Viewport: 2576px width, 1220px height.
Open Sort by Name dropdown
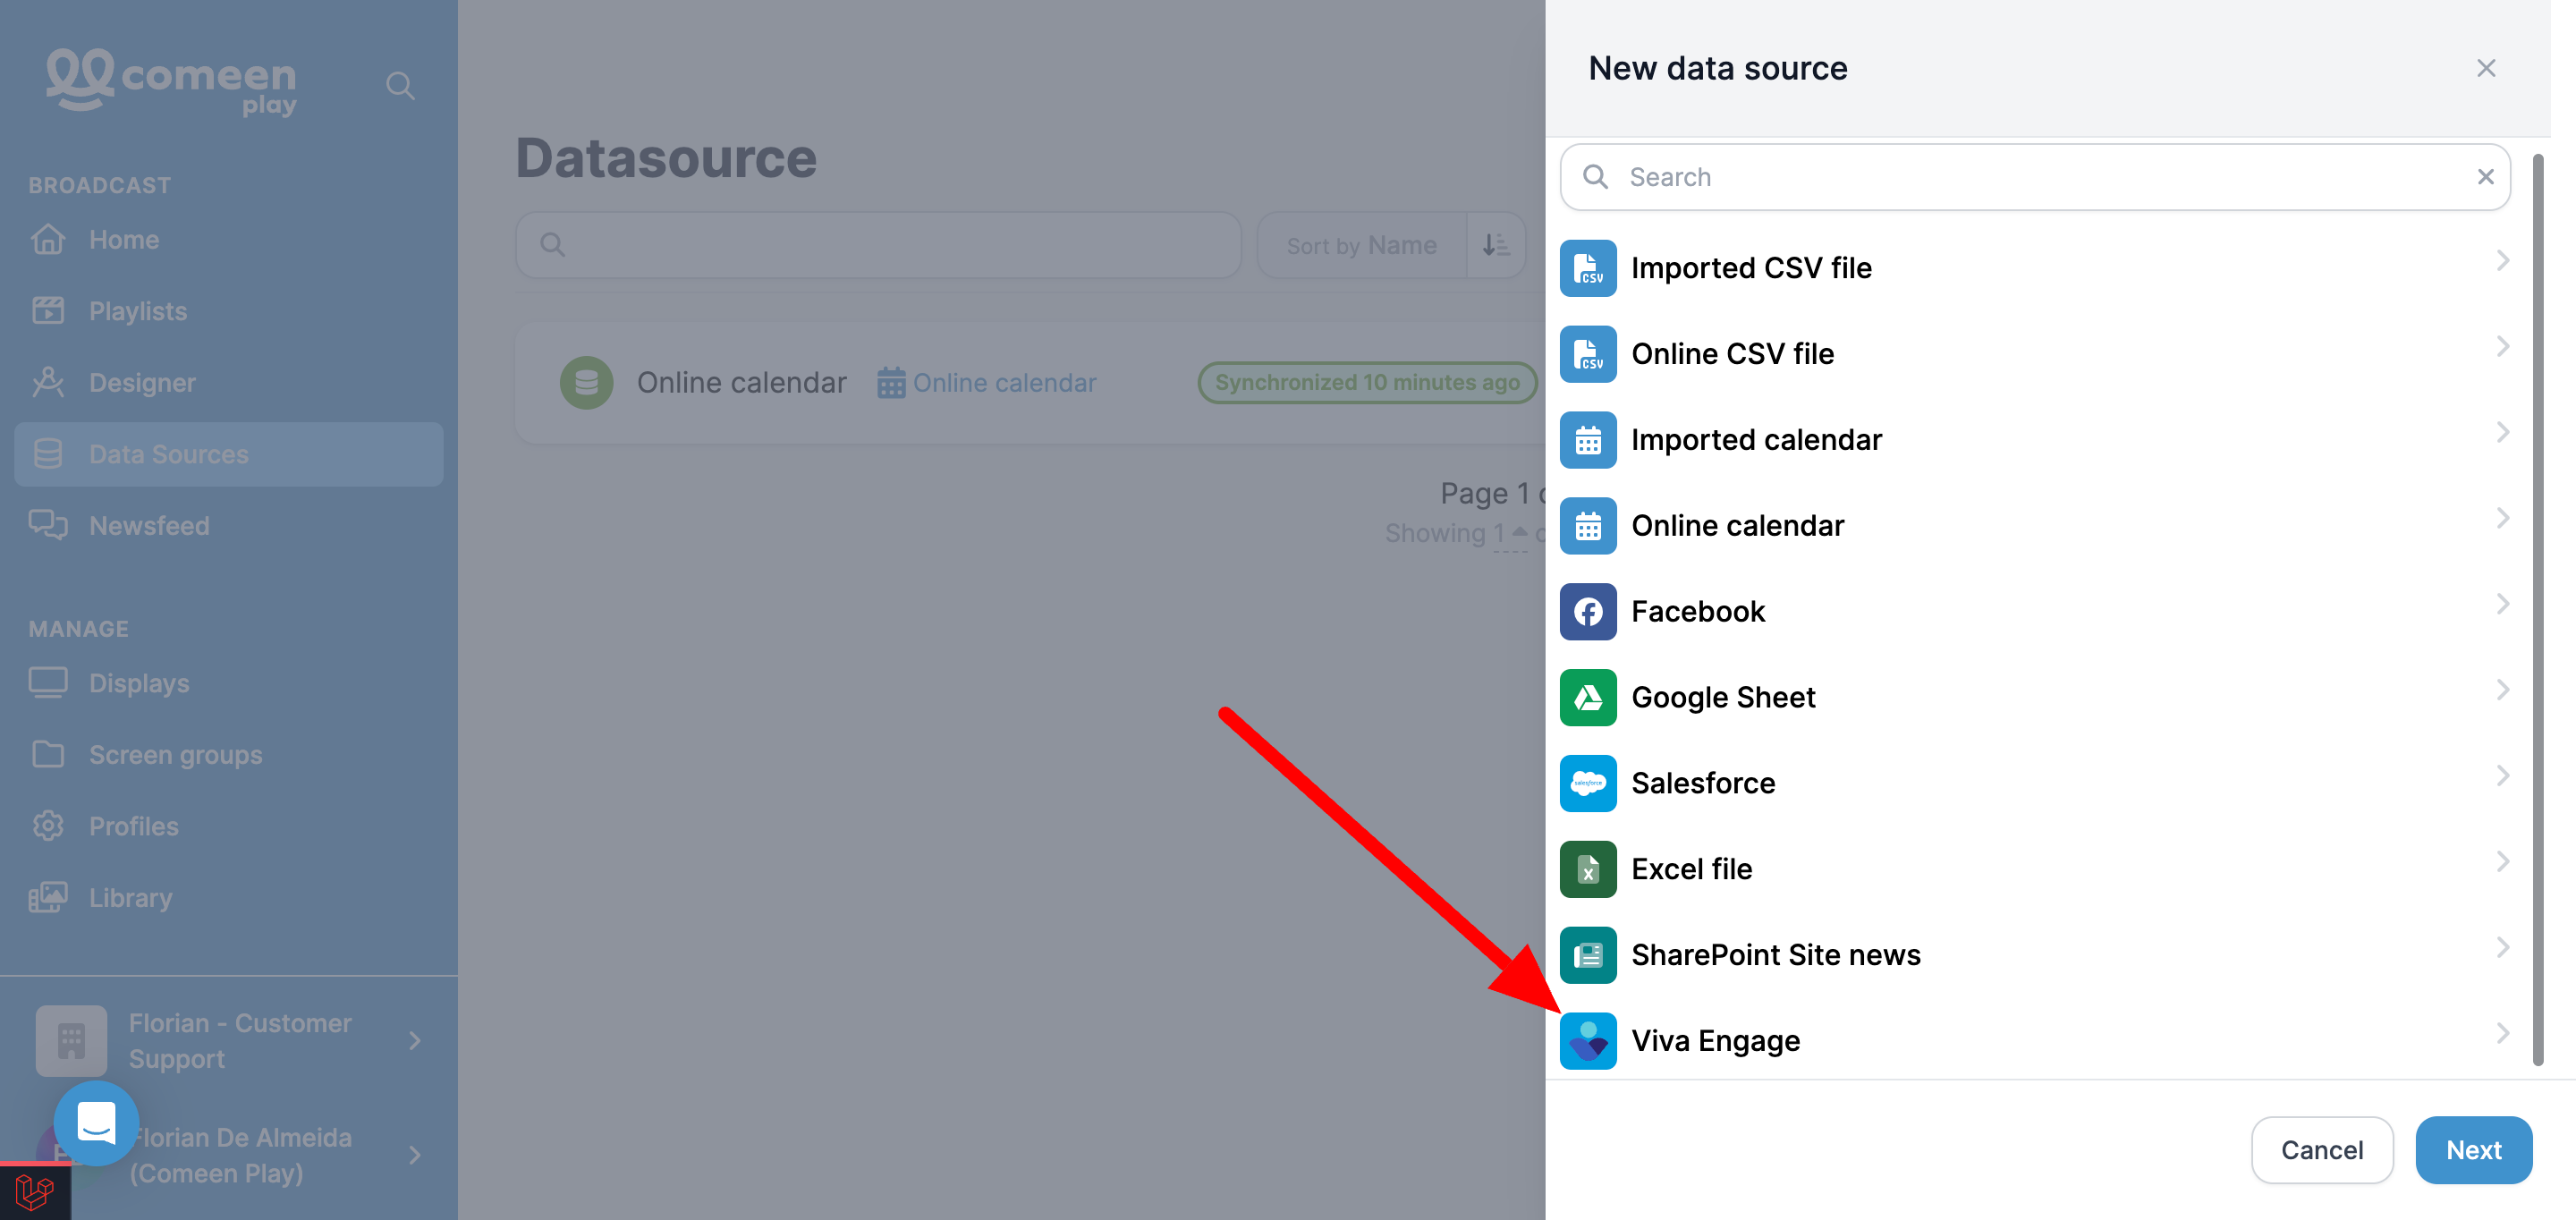[x=1362, y=245]
